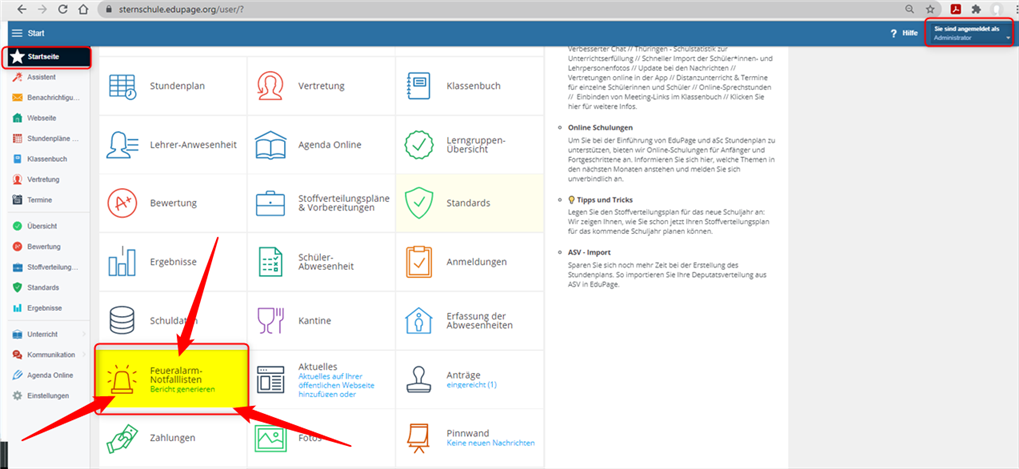Screen dimensions: 1019x469
Task: Expand the Administrator account dropdown
Action: [x=970, y=33]
